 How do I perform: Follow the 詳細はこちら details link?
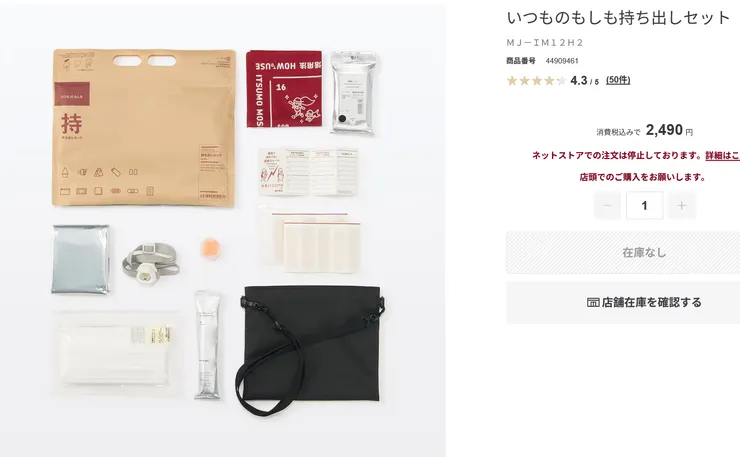click(x=722, y=155)
